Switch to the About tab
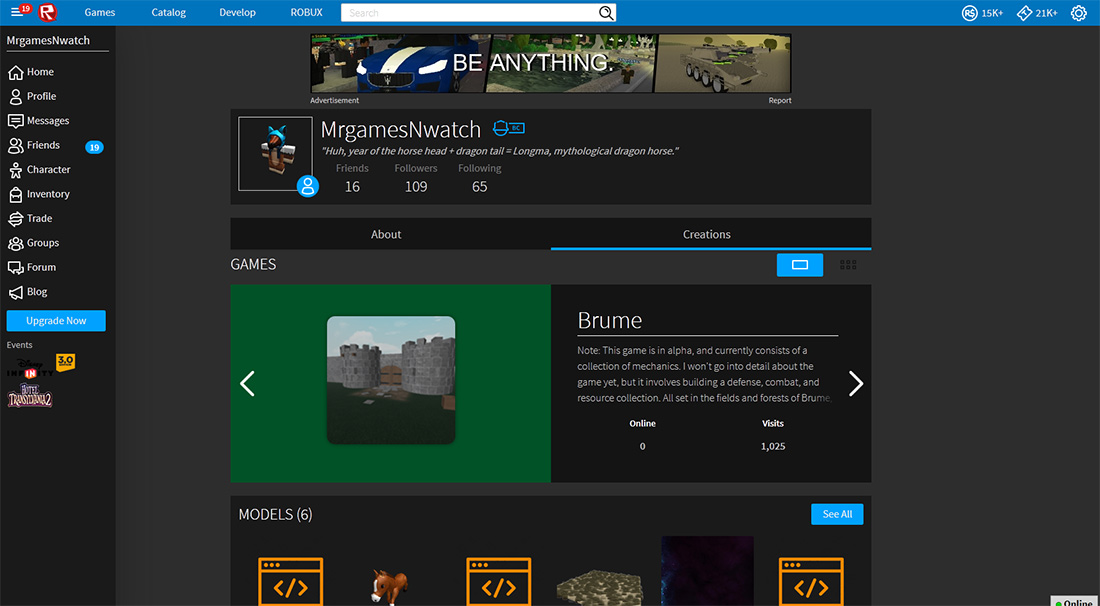Viewport: 1100px width, 606px height. tap(391, 234)
